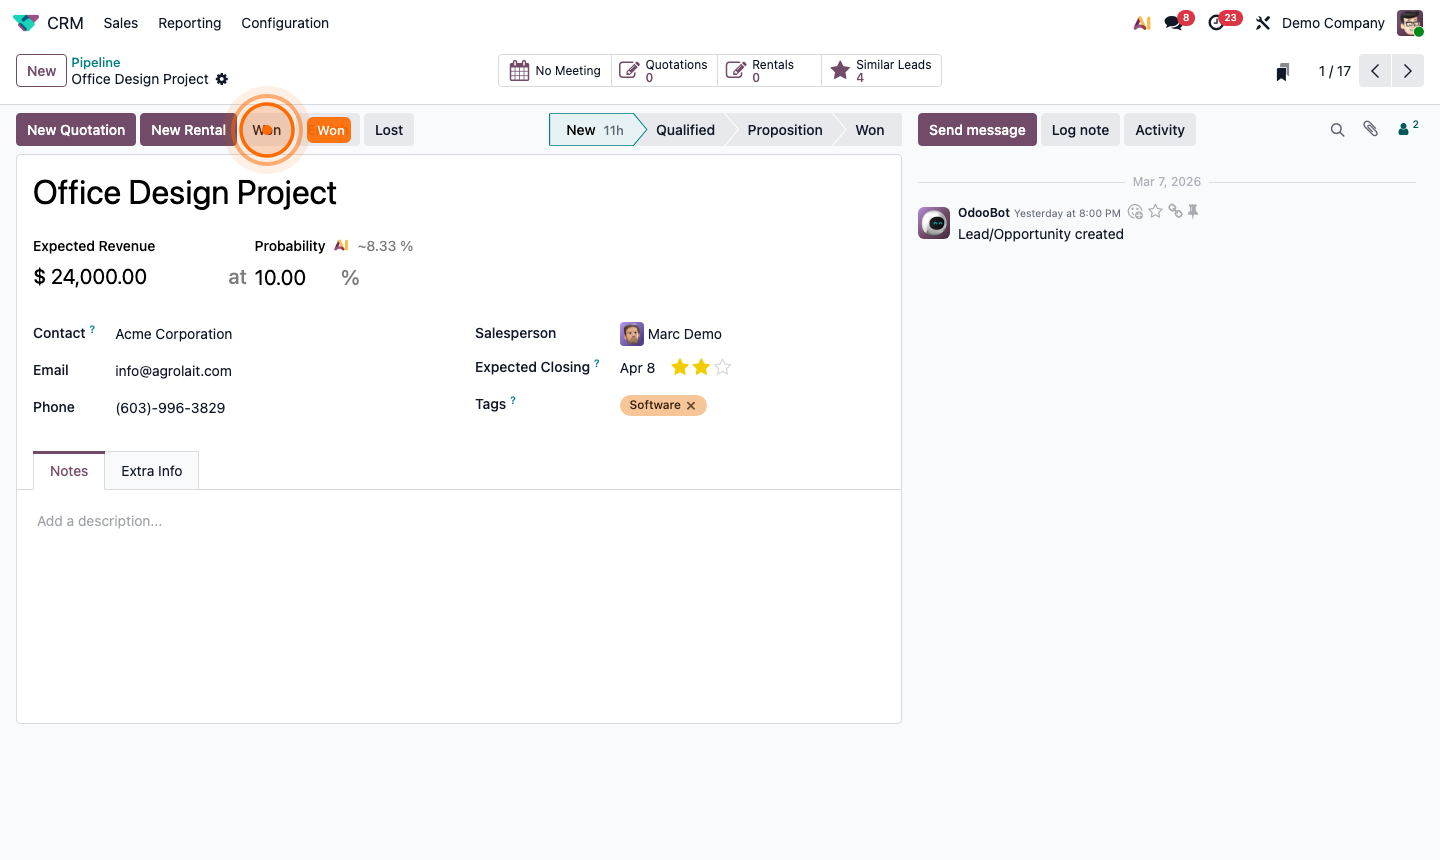Open the tools/settings icon beside Demo Company

[x=1263, y=22]
